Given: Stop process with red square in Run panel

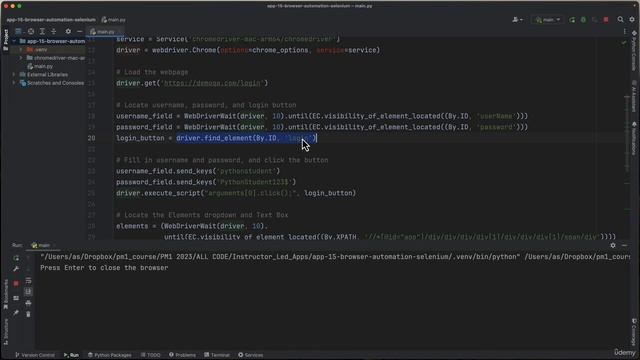Looking at the screenshot, I should (x=16, y=283).
